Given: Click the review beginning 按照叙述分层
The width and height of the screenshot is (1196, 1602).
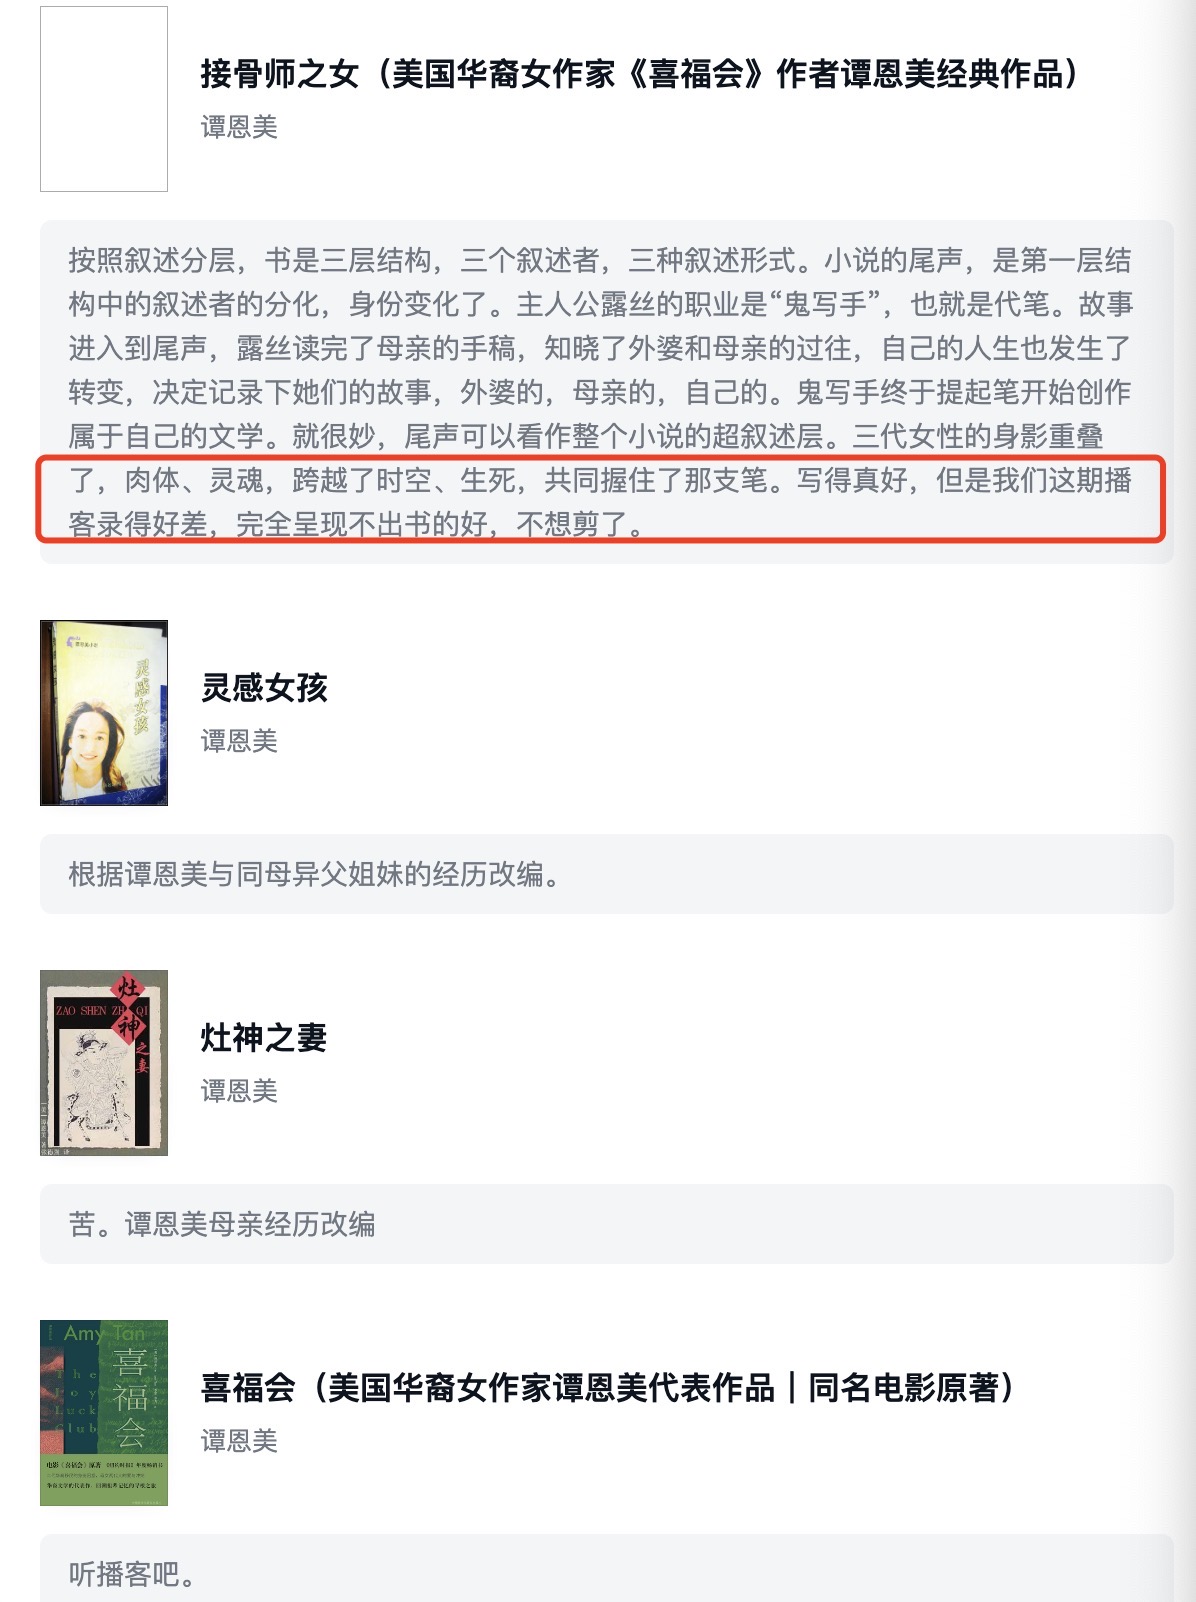Looking at the screenshot, I should [x=606, y=392].
